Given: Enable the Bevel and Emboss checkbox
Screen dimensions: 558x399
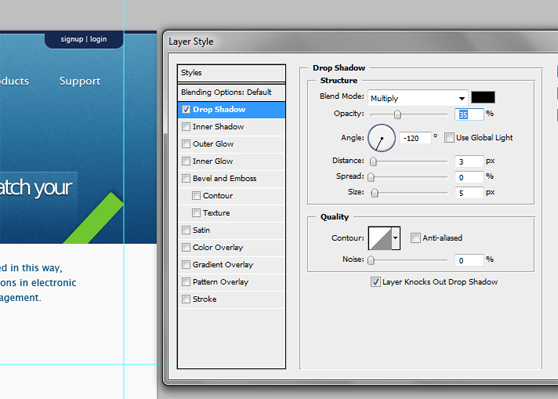Looking at the screenshot, I should click(x=186, y=178).
